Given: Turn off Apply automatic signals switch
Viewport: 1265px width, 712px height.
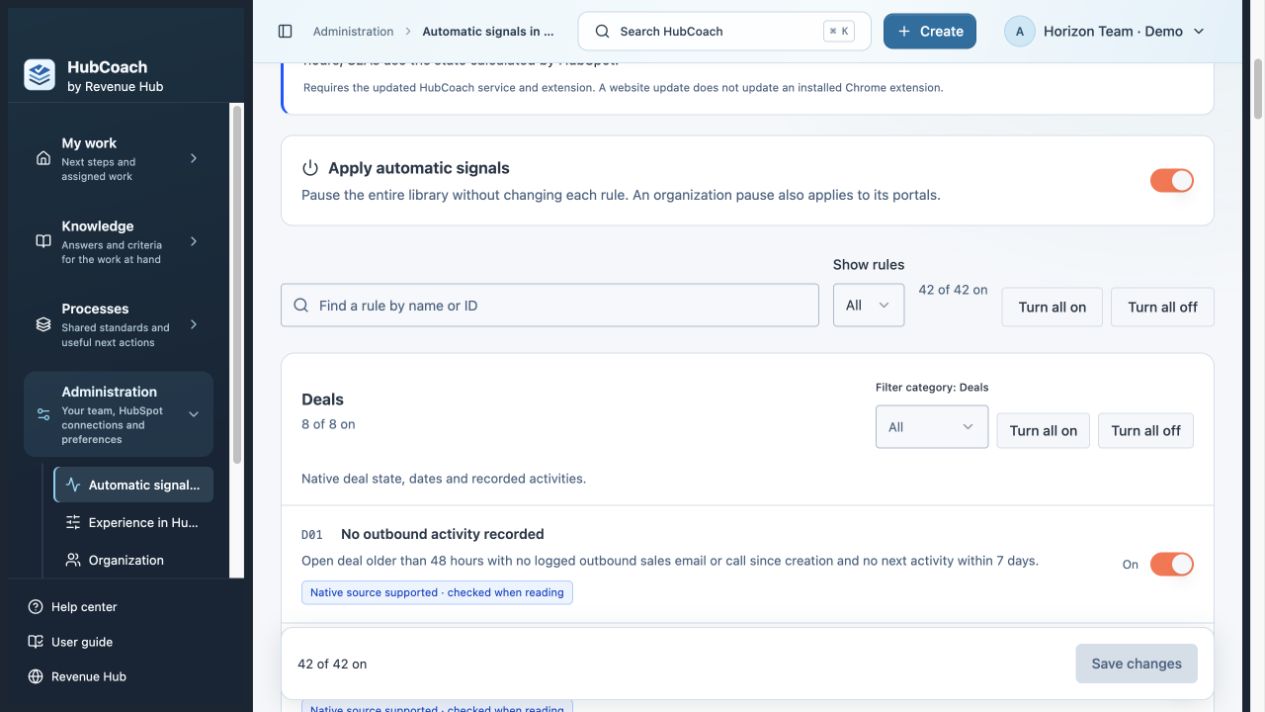Looking at the screenshot, I should 1171,181.
